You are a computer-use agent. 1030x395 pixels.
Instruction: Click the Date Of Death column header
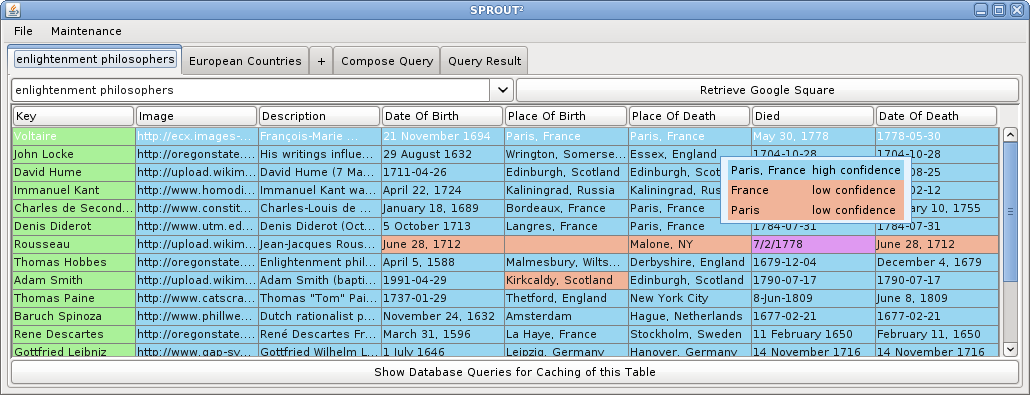(936, 116)
